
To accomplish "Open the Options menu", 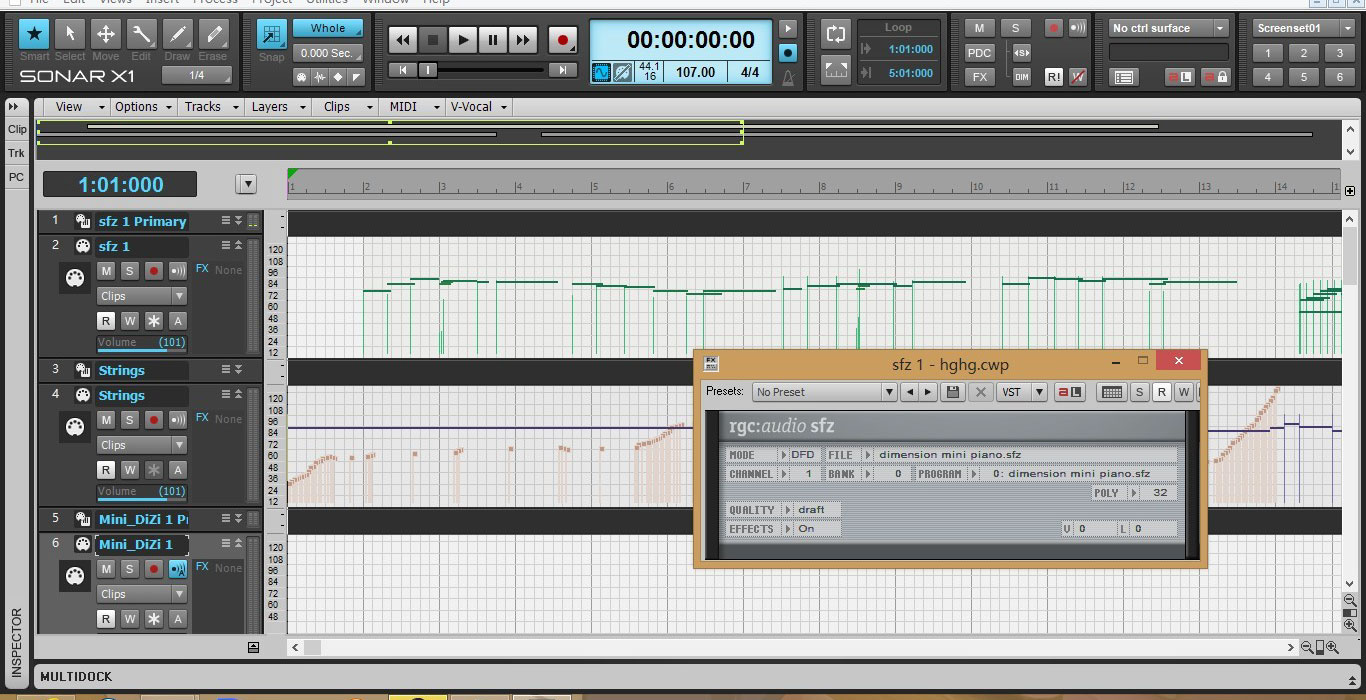I will tap(142, 107).
